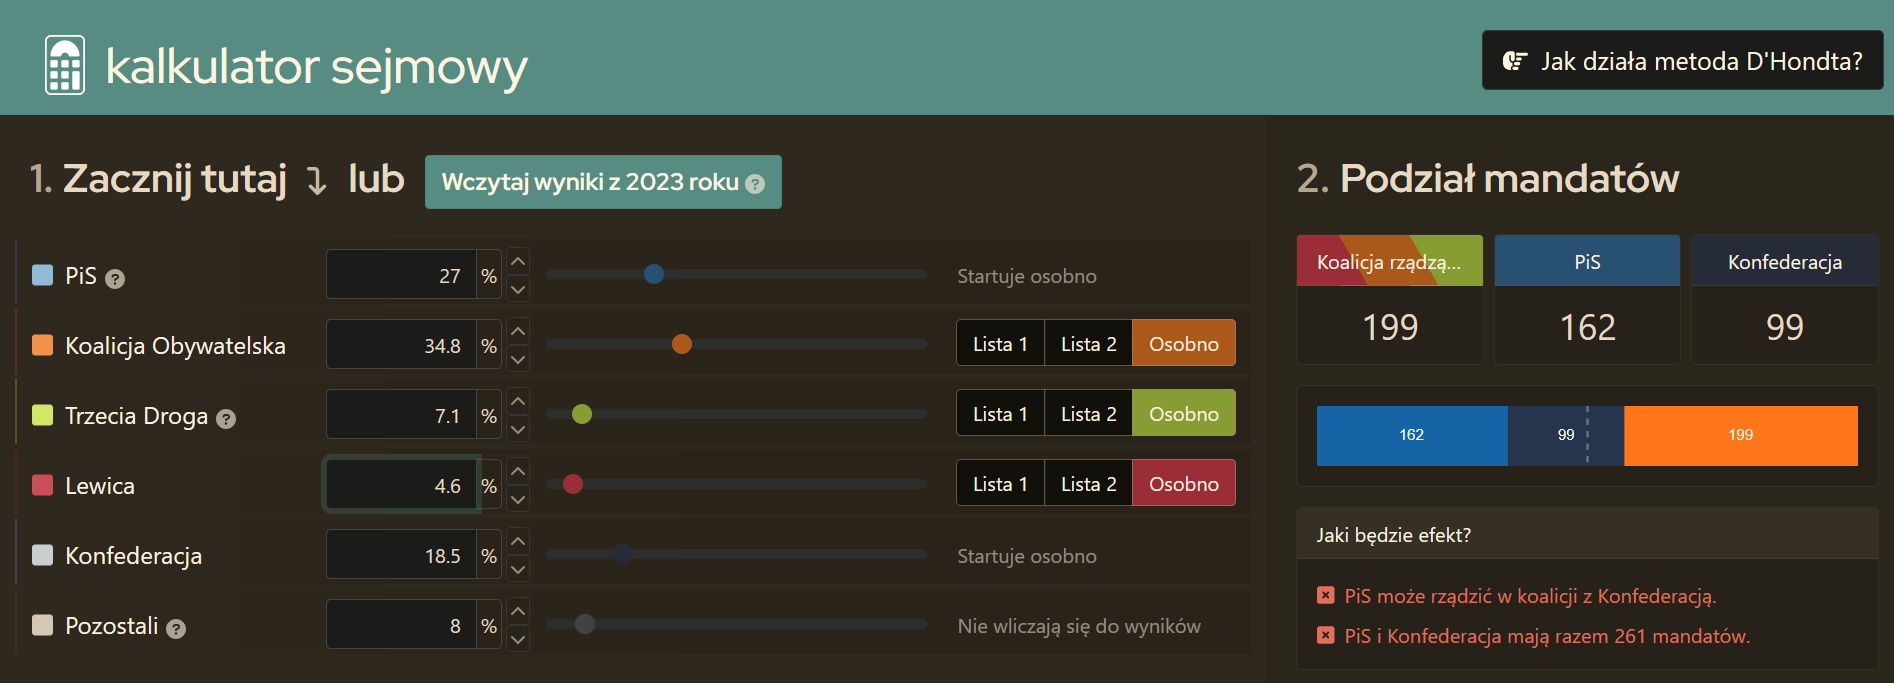Click the Konfederacja slider handle
This screenshot has height=683, width=1894.
(623, 554)
